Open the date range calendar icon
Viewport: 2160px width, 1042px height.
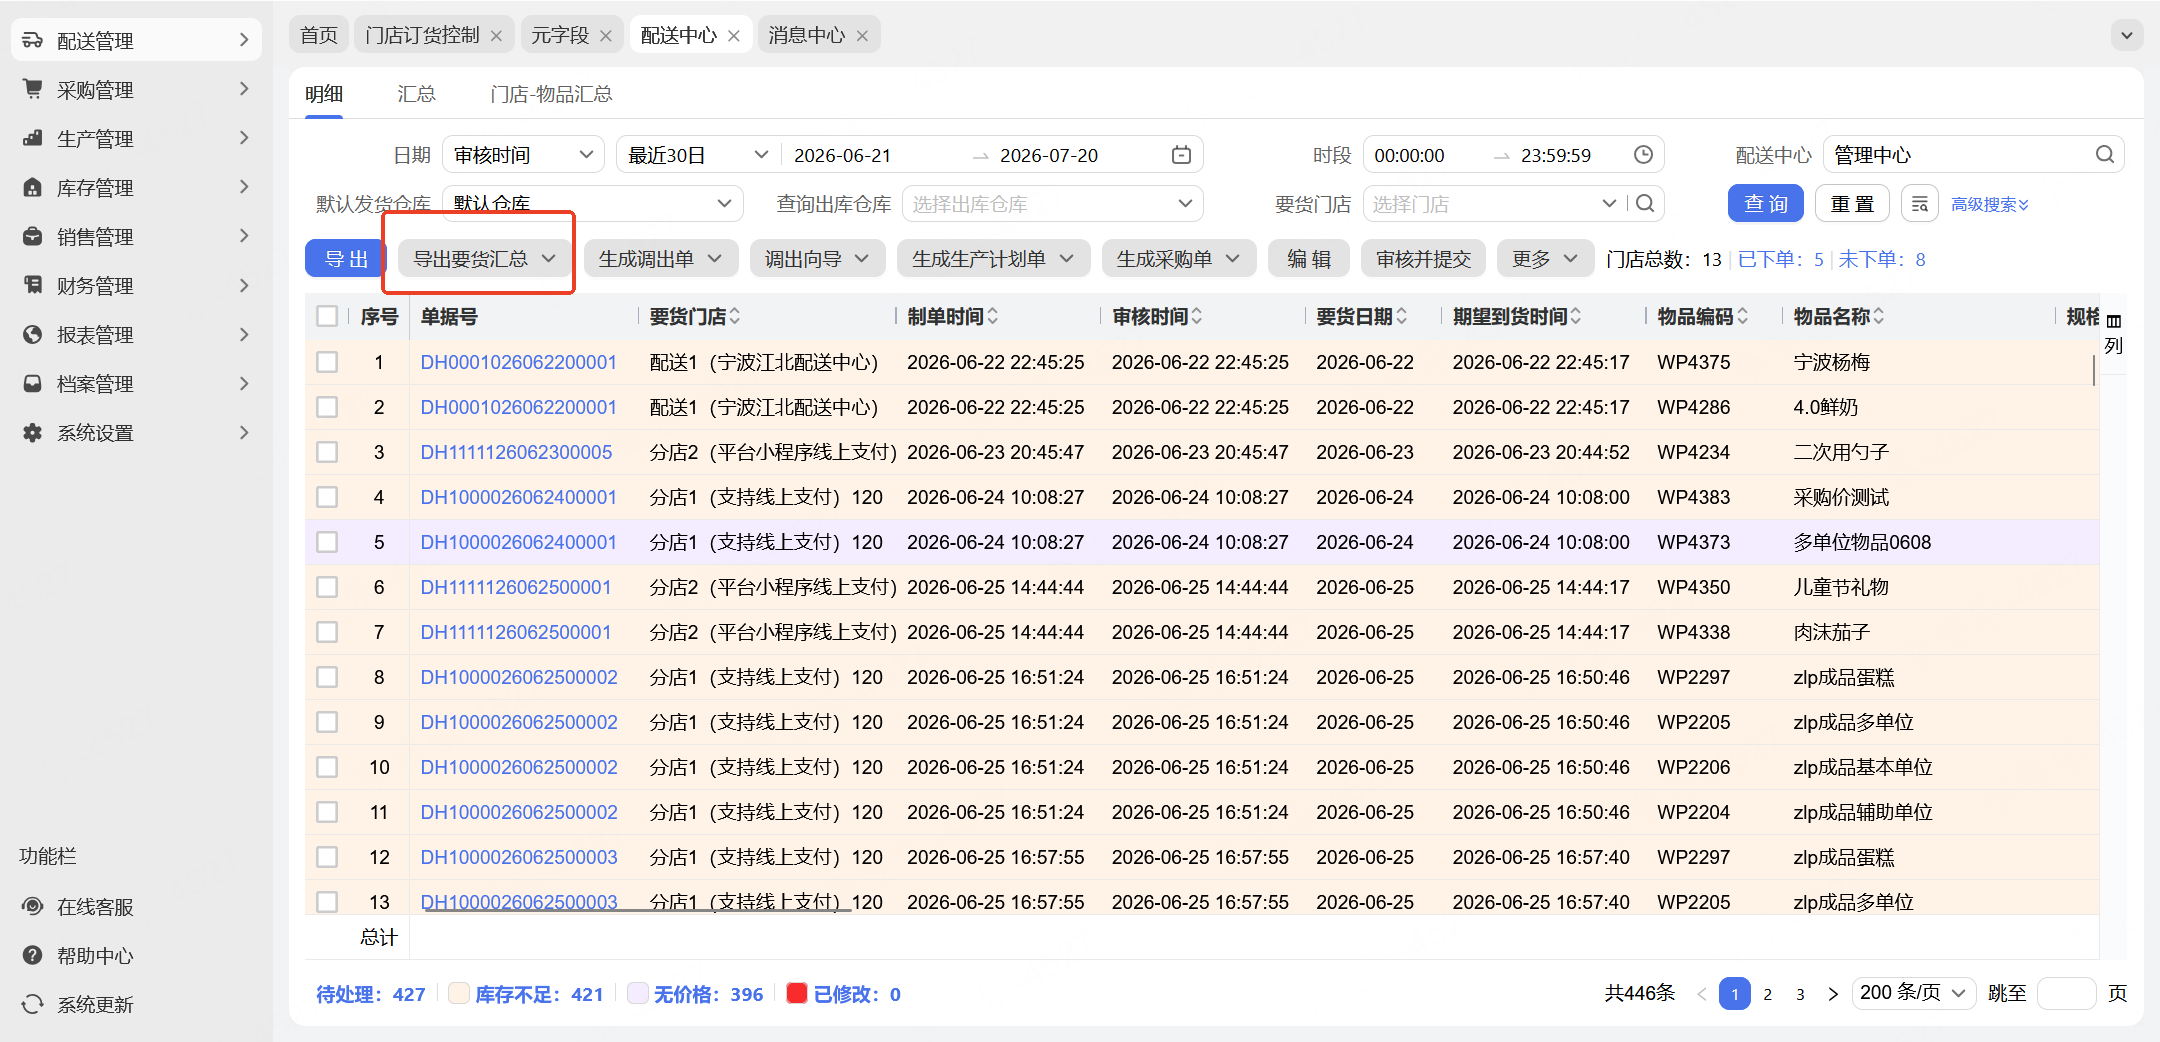pos(1181,155)
